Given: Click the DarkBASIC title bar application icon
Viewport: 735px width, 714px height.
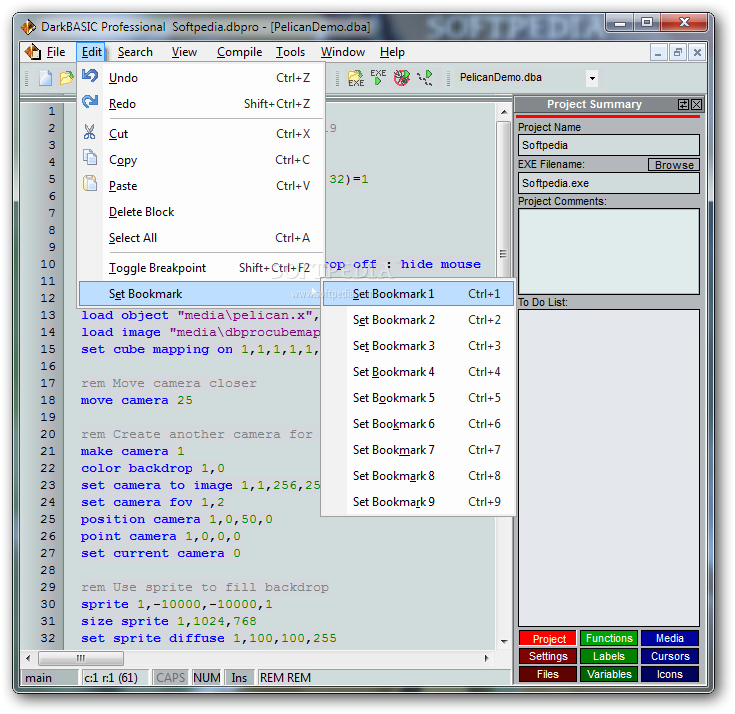Looking at the screenshot, I should click(28, 27).
